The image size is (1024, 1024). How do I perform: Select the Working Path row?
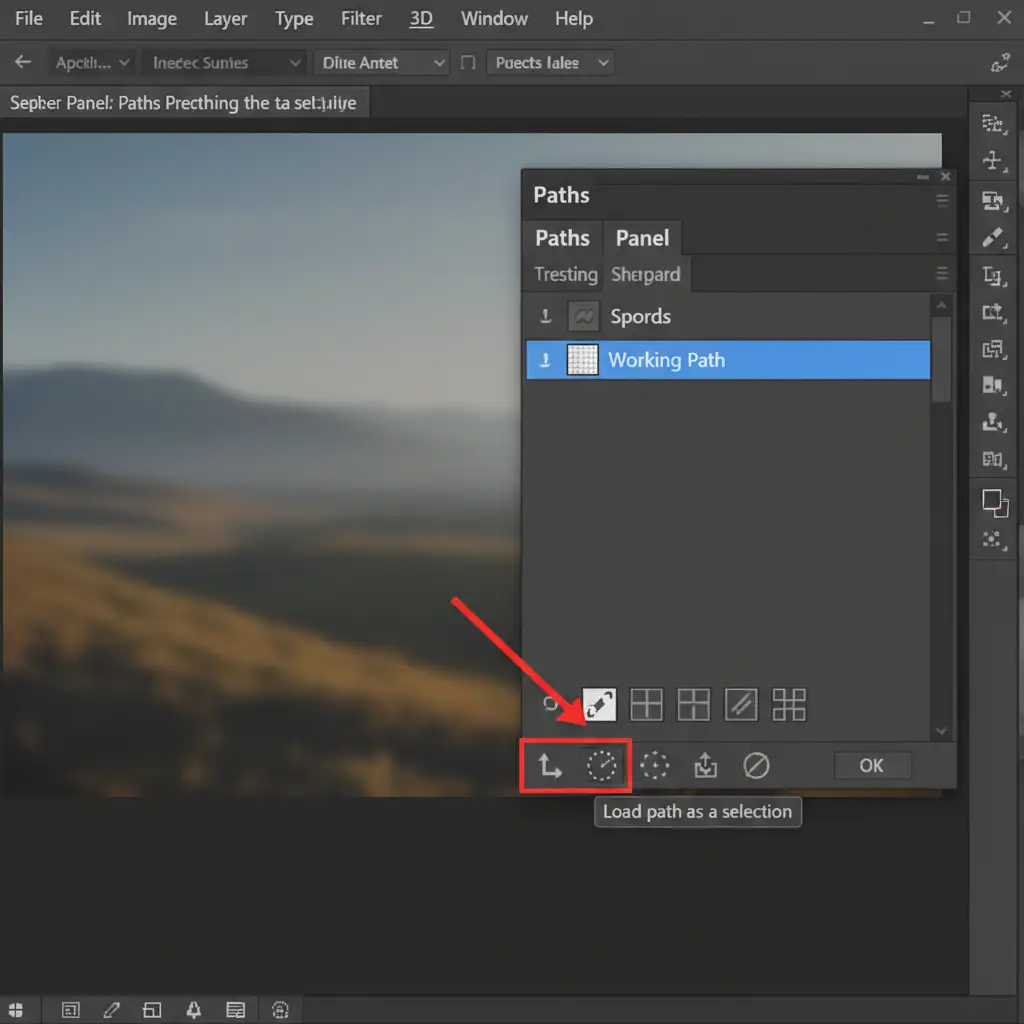728,360
